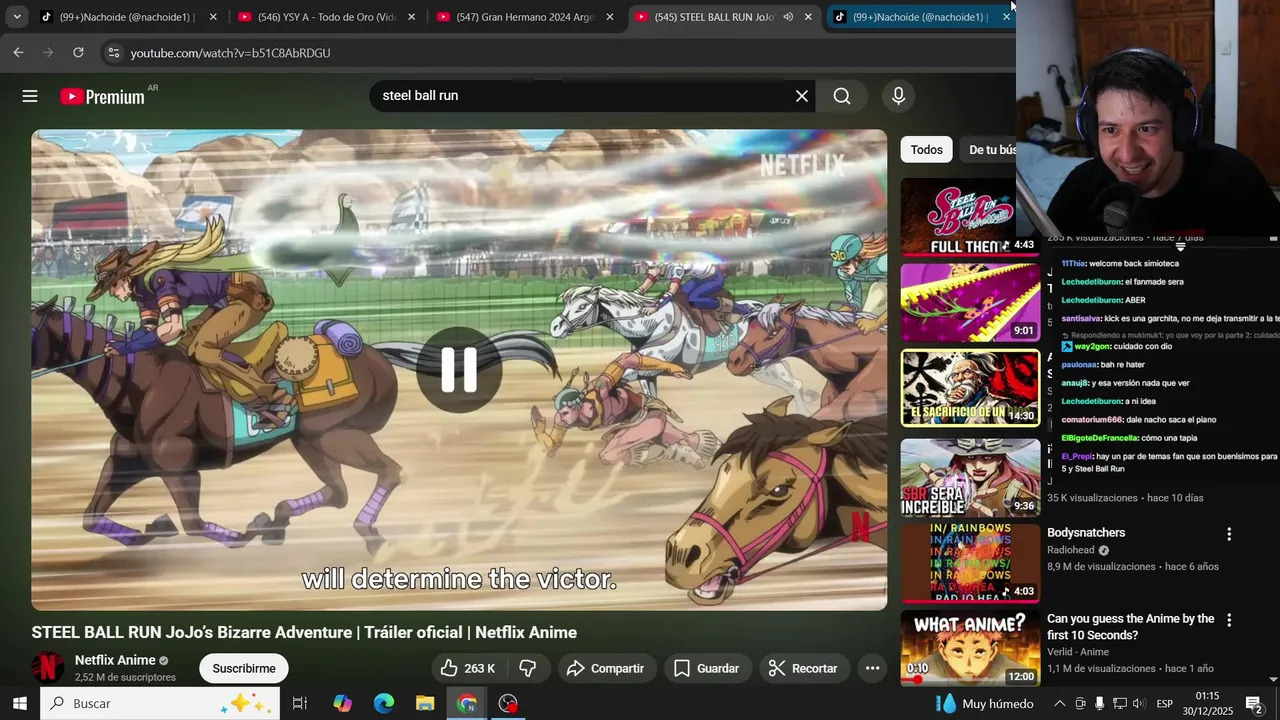
Task: View site information icon in address bar
Action: [x=113, y=52]
